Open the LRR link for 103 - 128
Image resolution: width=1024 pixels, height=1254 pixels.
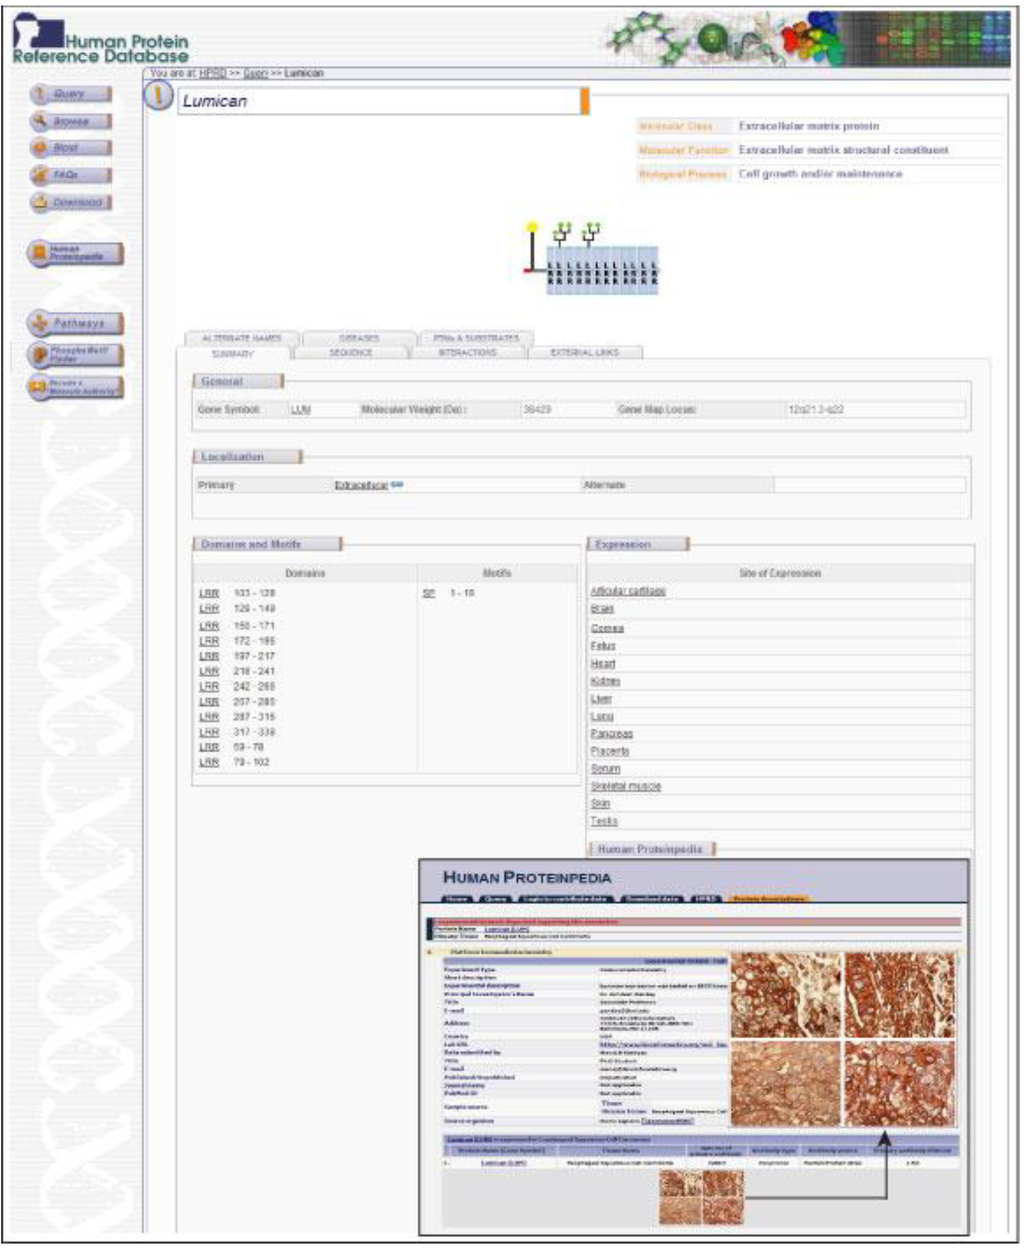point(208,594)
